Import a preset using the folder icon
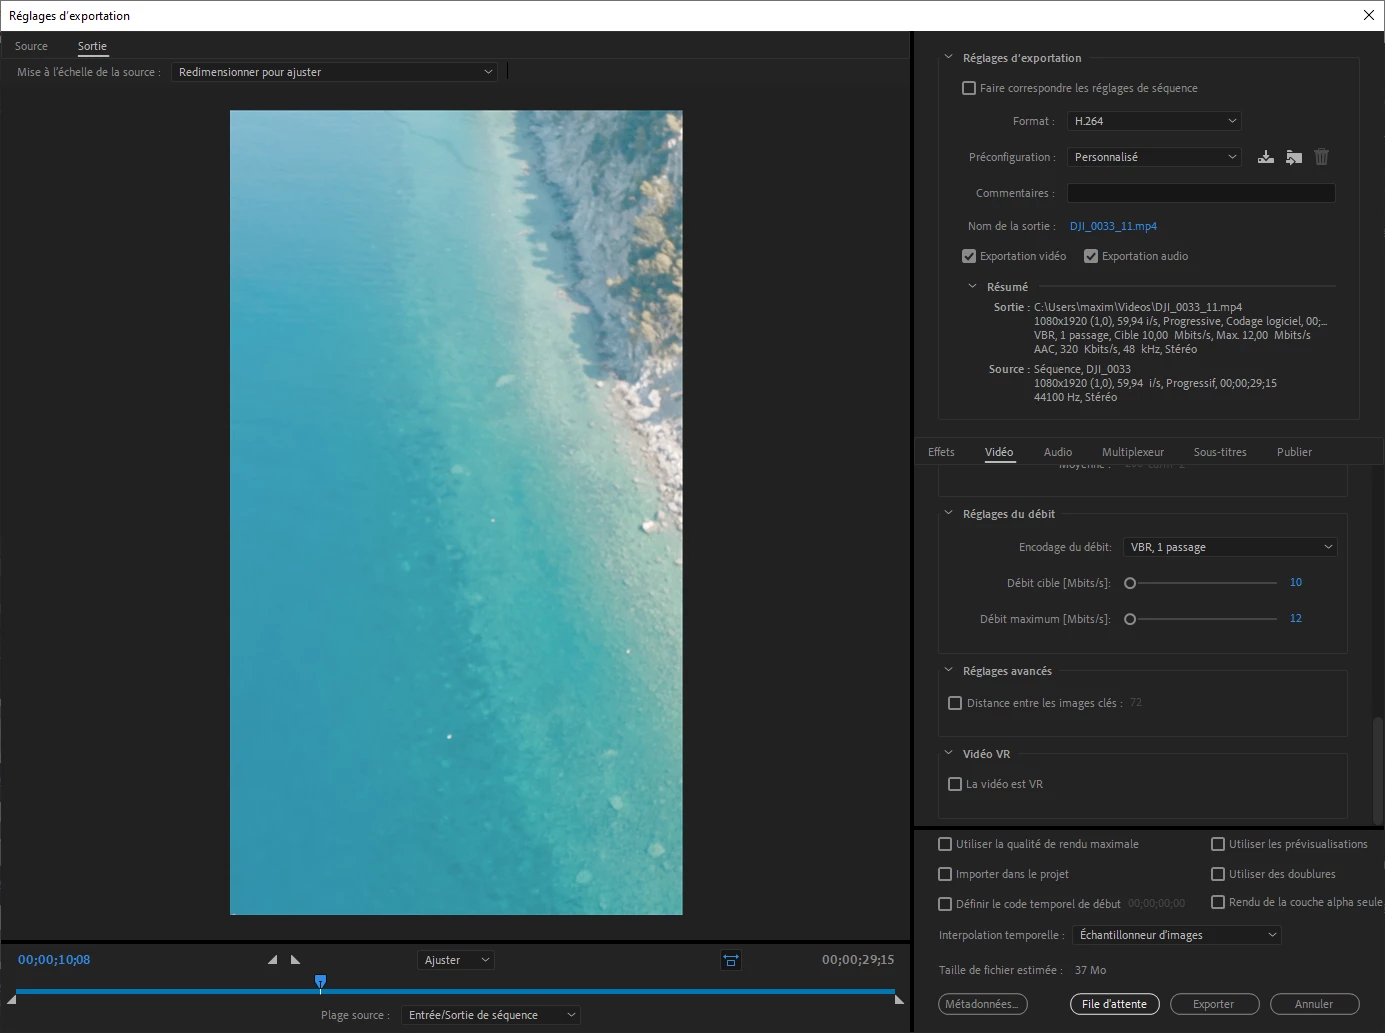 tap(1294, 157)
